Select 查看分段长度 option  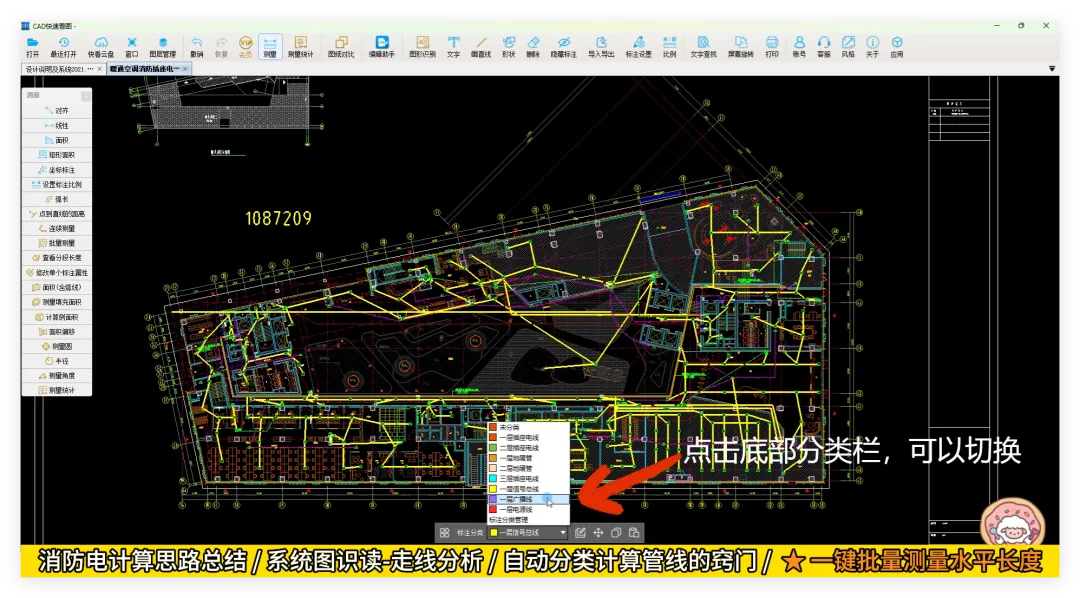pos(56,258)
